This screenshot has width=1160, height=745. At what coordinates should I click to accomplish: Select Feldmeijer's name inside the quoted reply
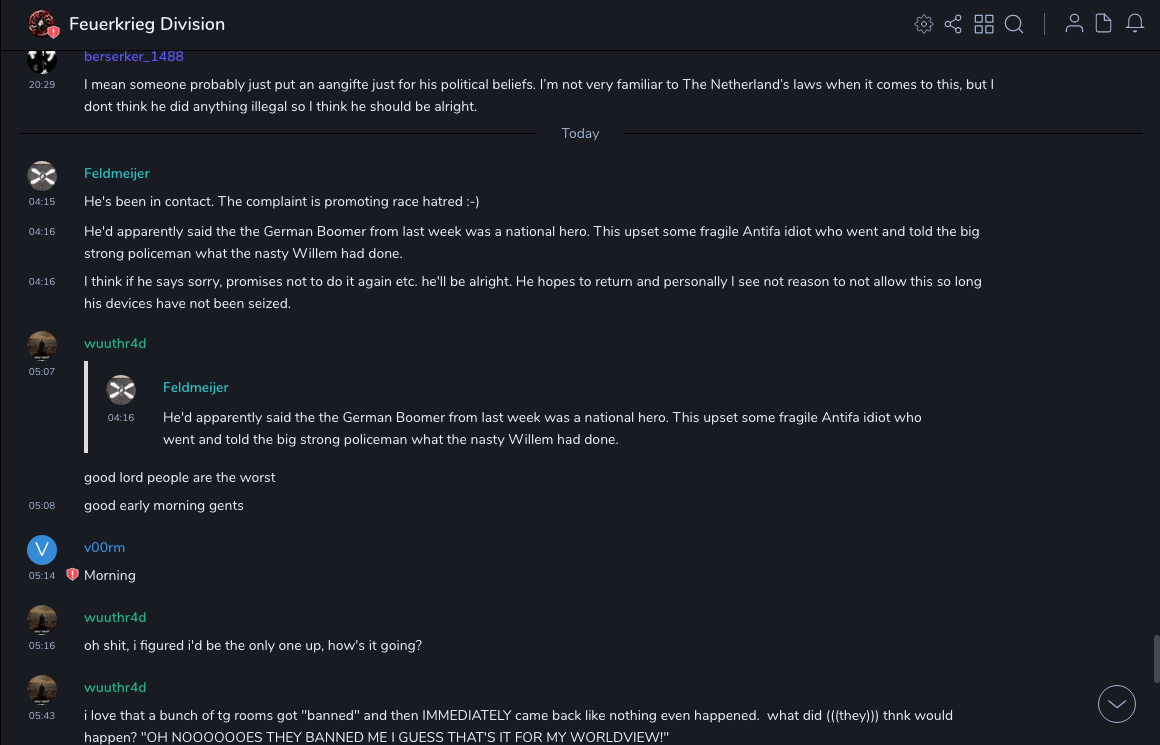click(195, 387)
